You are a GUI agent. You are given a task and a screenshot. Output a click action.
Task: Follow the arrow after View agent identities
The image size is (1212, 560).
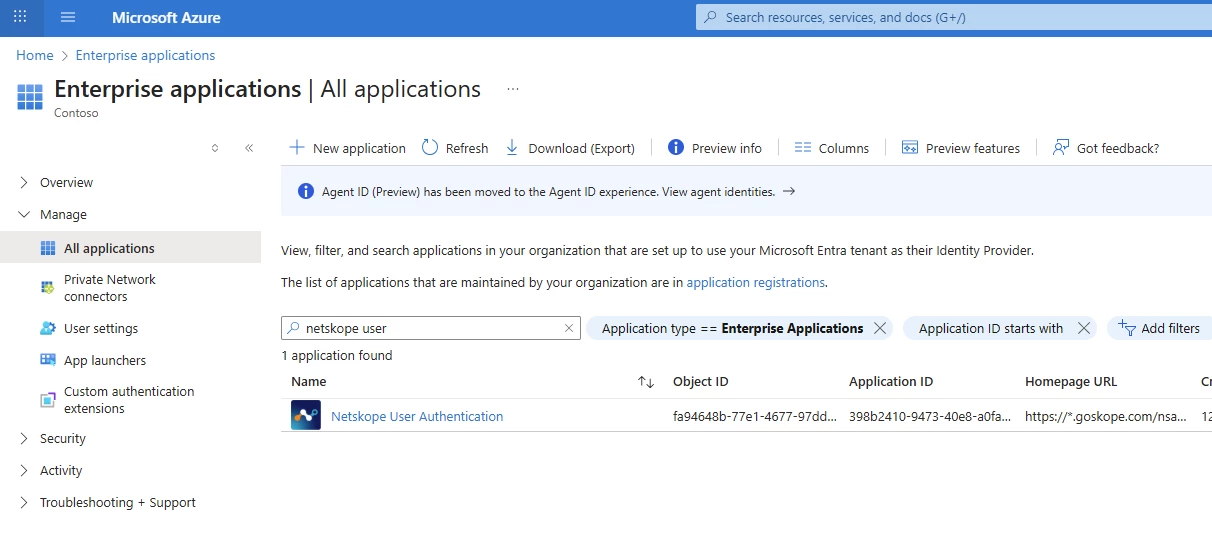pos(789,191)
